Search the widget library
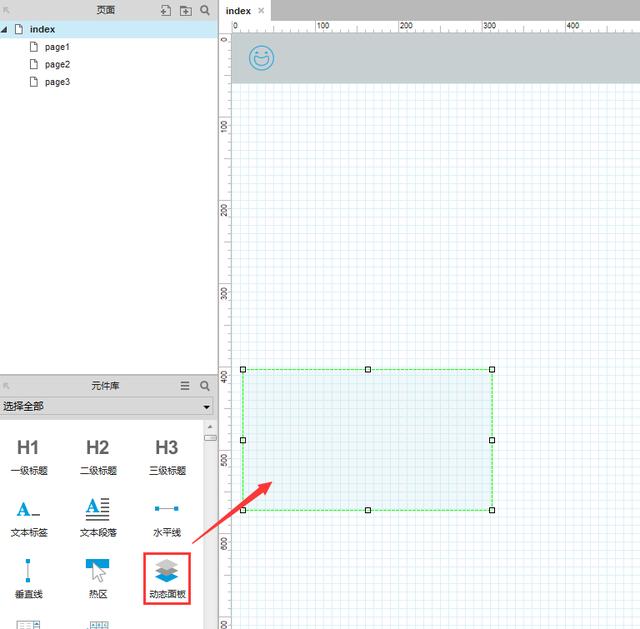 tap(205, 386)
